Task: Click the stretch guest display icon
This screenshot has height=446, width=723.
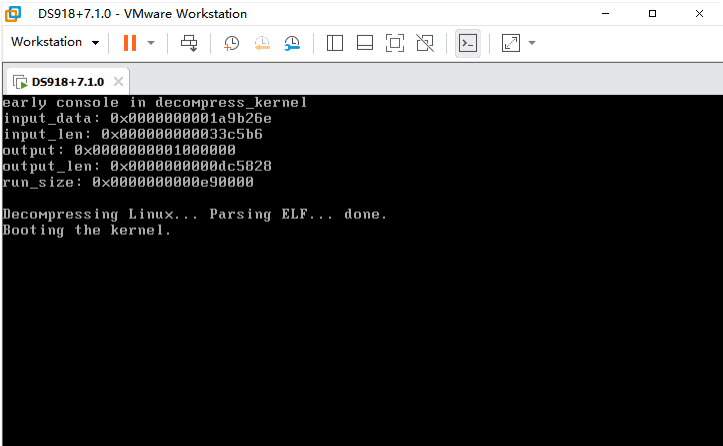Action: 510,43
